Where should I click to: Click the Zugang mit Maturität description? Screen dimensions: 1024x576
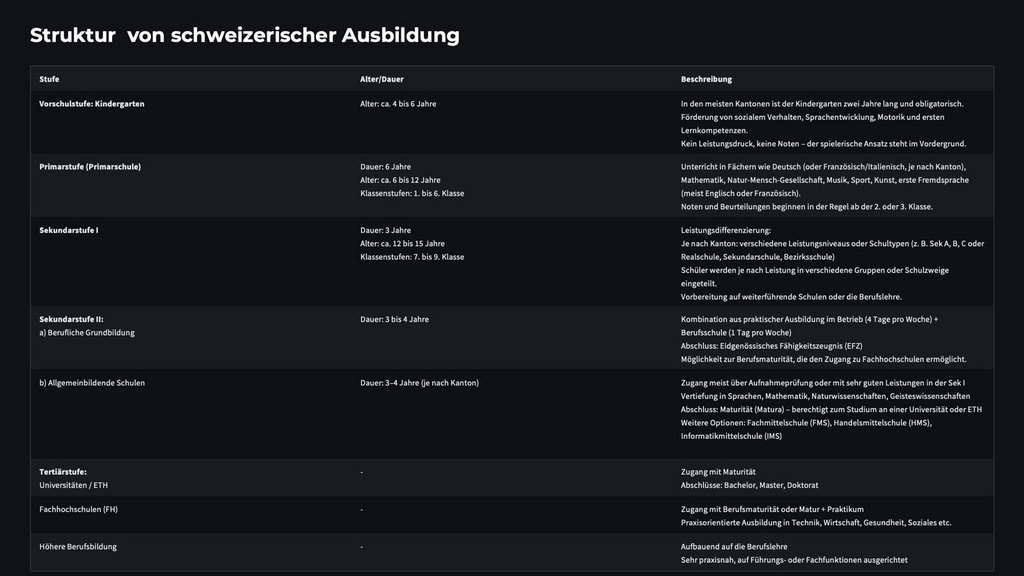coord(718,472)
